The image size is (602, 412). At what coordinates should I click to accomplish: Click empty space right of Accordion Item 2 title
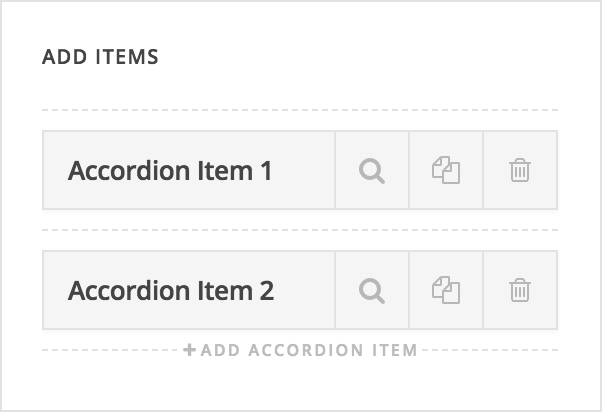pos(304,290)
